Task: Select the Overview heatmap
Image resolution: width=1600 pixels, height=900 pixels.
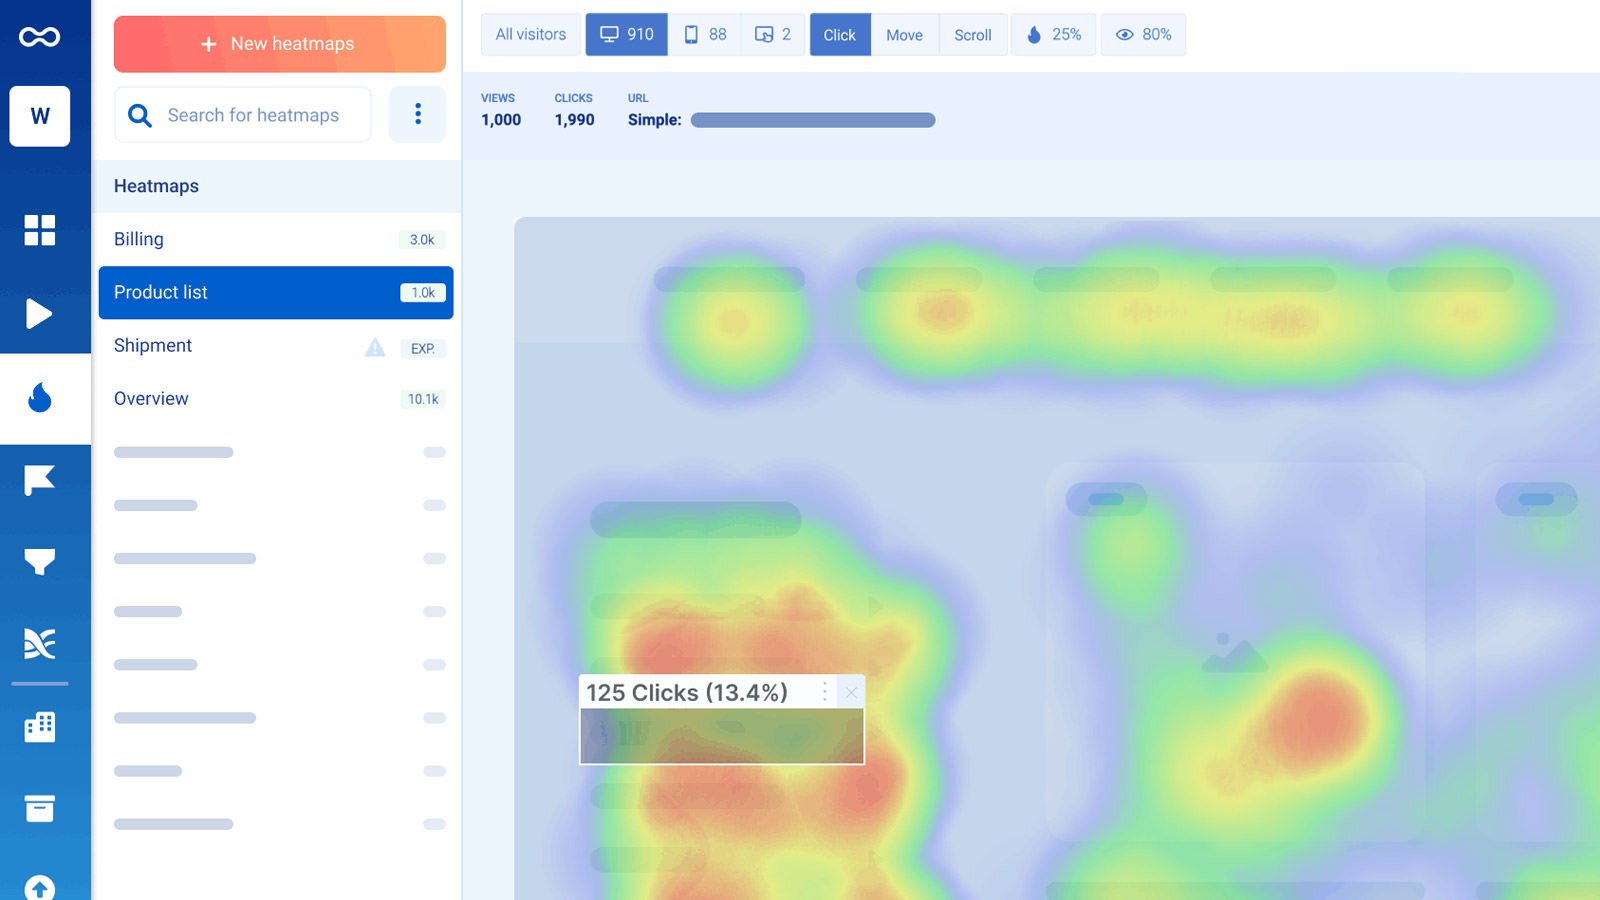Action: point(276,398)
